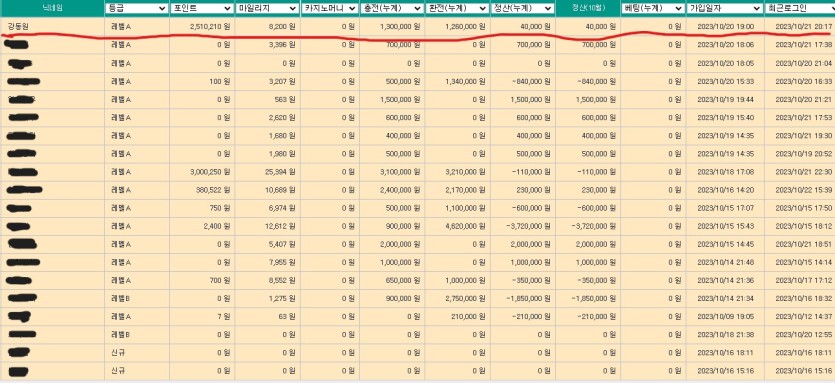
Task: Select the withdrawal cell 3,210,000 원
Action: click(465, 172)
